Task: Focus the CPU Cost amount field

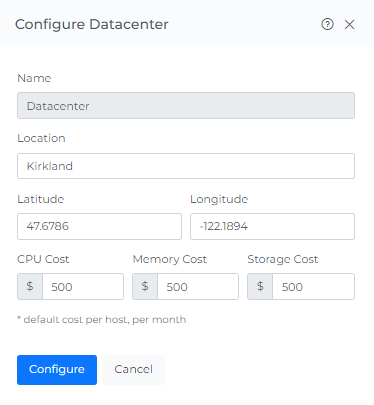Action: coord(83,286)
